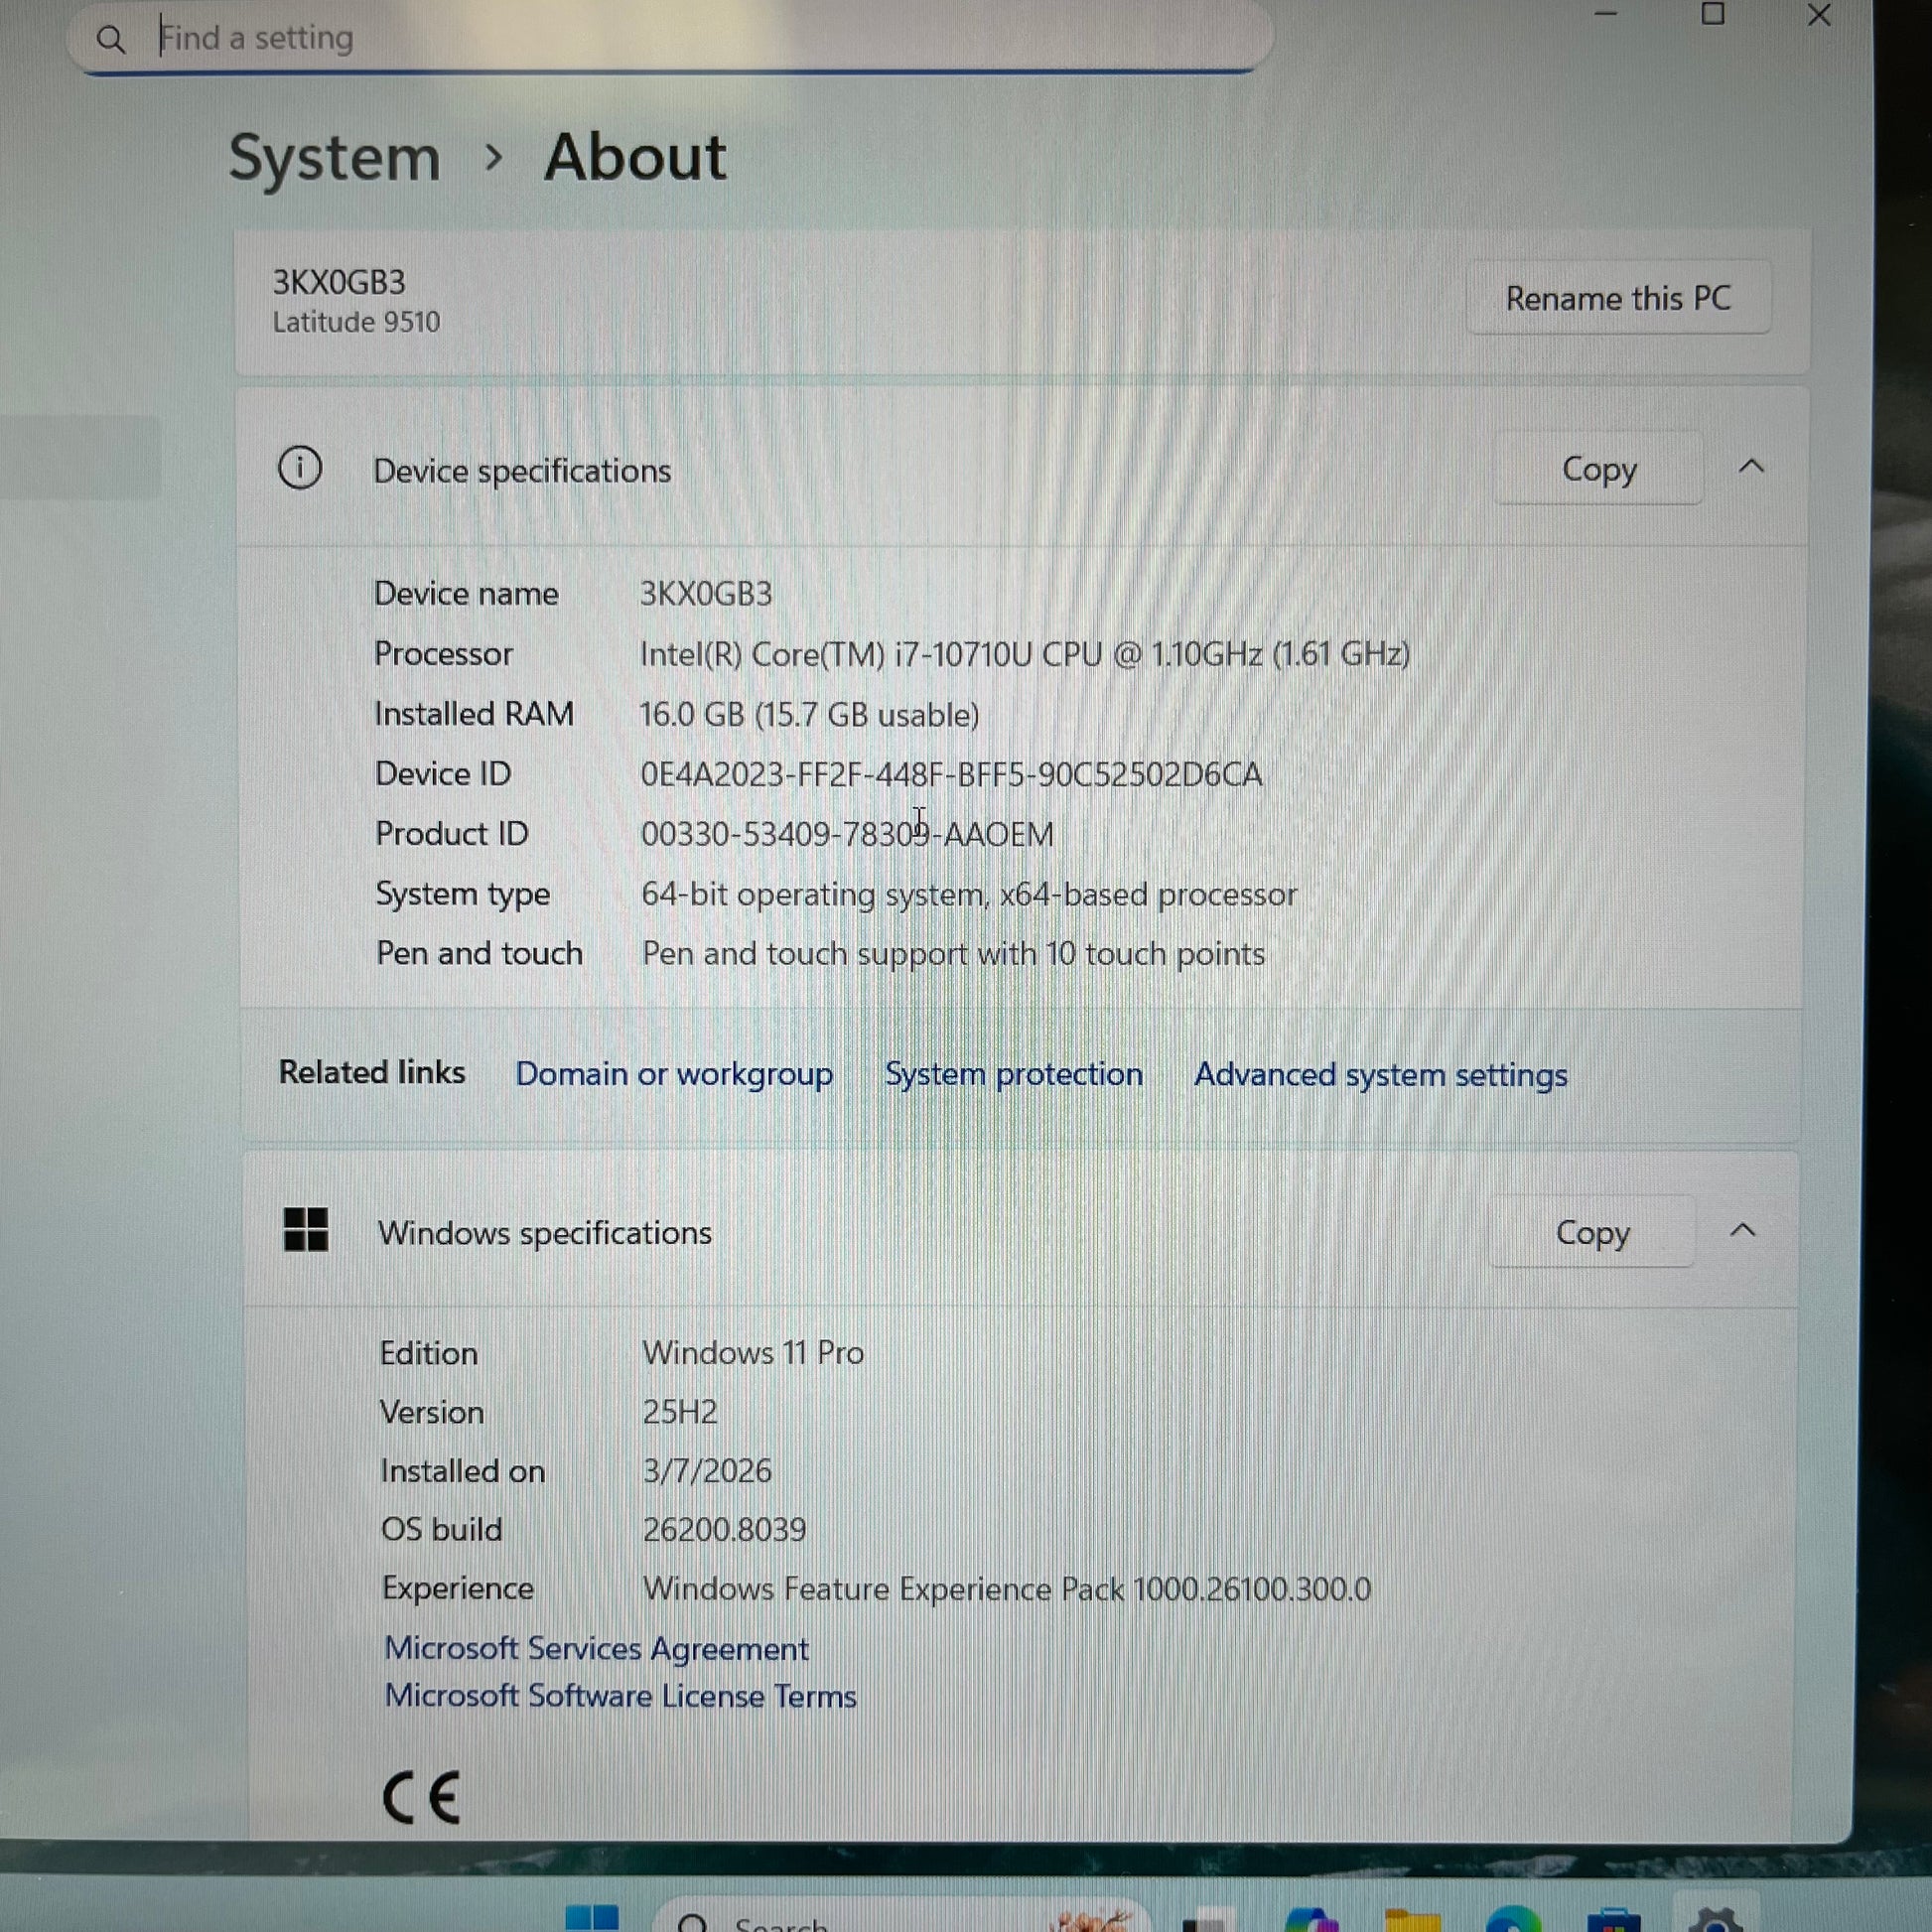The height and width of the screenshot is (1932, 1932).
Task: Copy the device specifications
Action: [1598, 469]
